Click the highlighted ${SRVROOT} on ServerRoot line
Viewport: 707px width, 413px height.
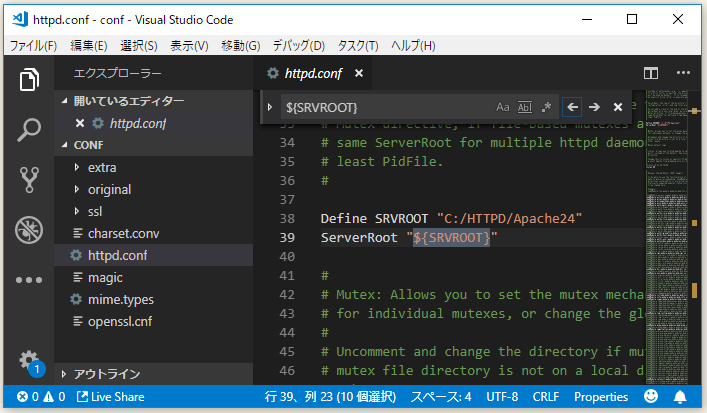click(x=451, y=238)
